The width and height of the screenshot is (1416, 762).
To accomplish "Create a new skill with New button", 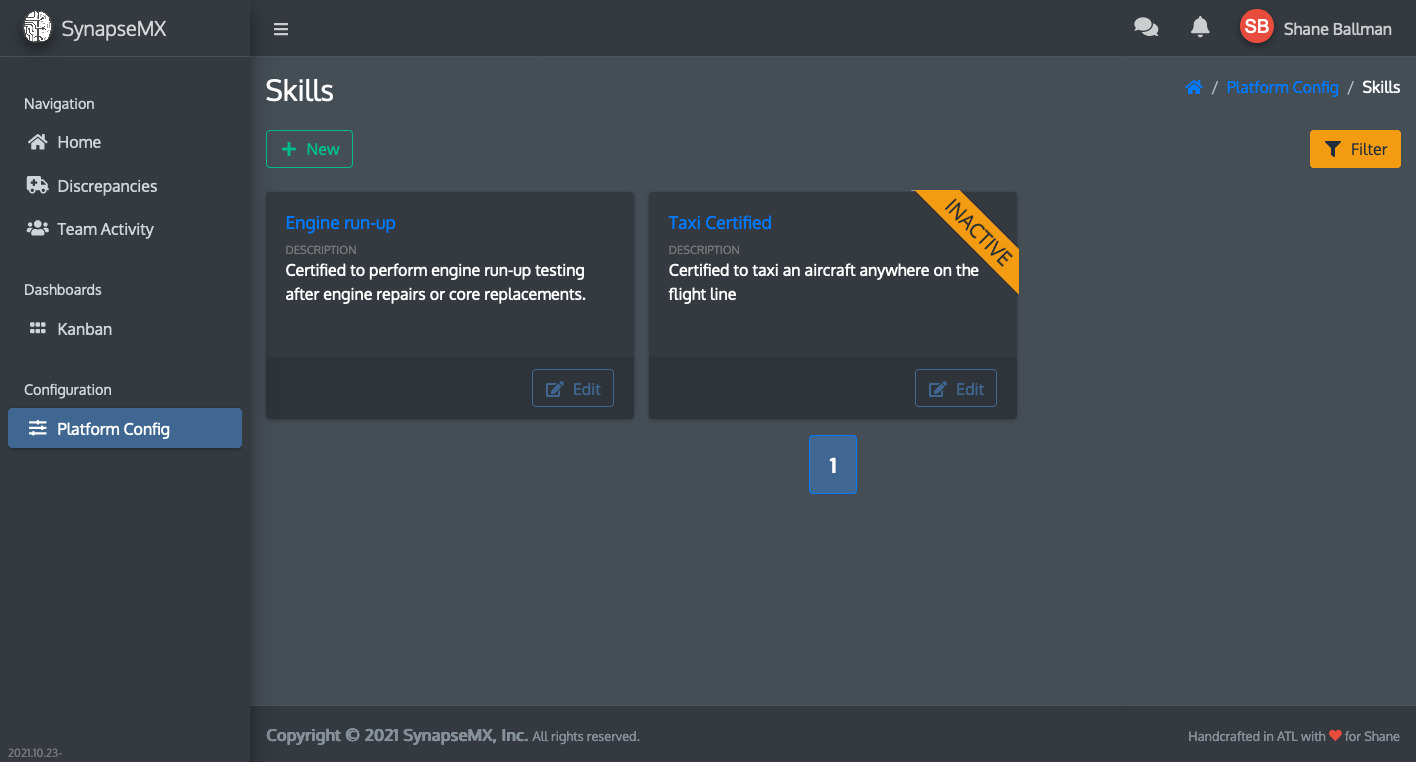I will click(x=309, y=149).
